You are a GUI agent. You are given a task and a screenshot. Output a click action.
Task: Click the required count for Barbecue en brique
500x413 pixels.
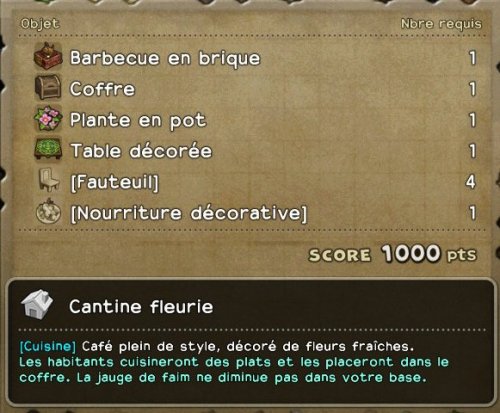[472, 58]
